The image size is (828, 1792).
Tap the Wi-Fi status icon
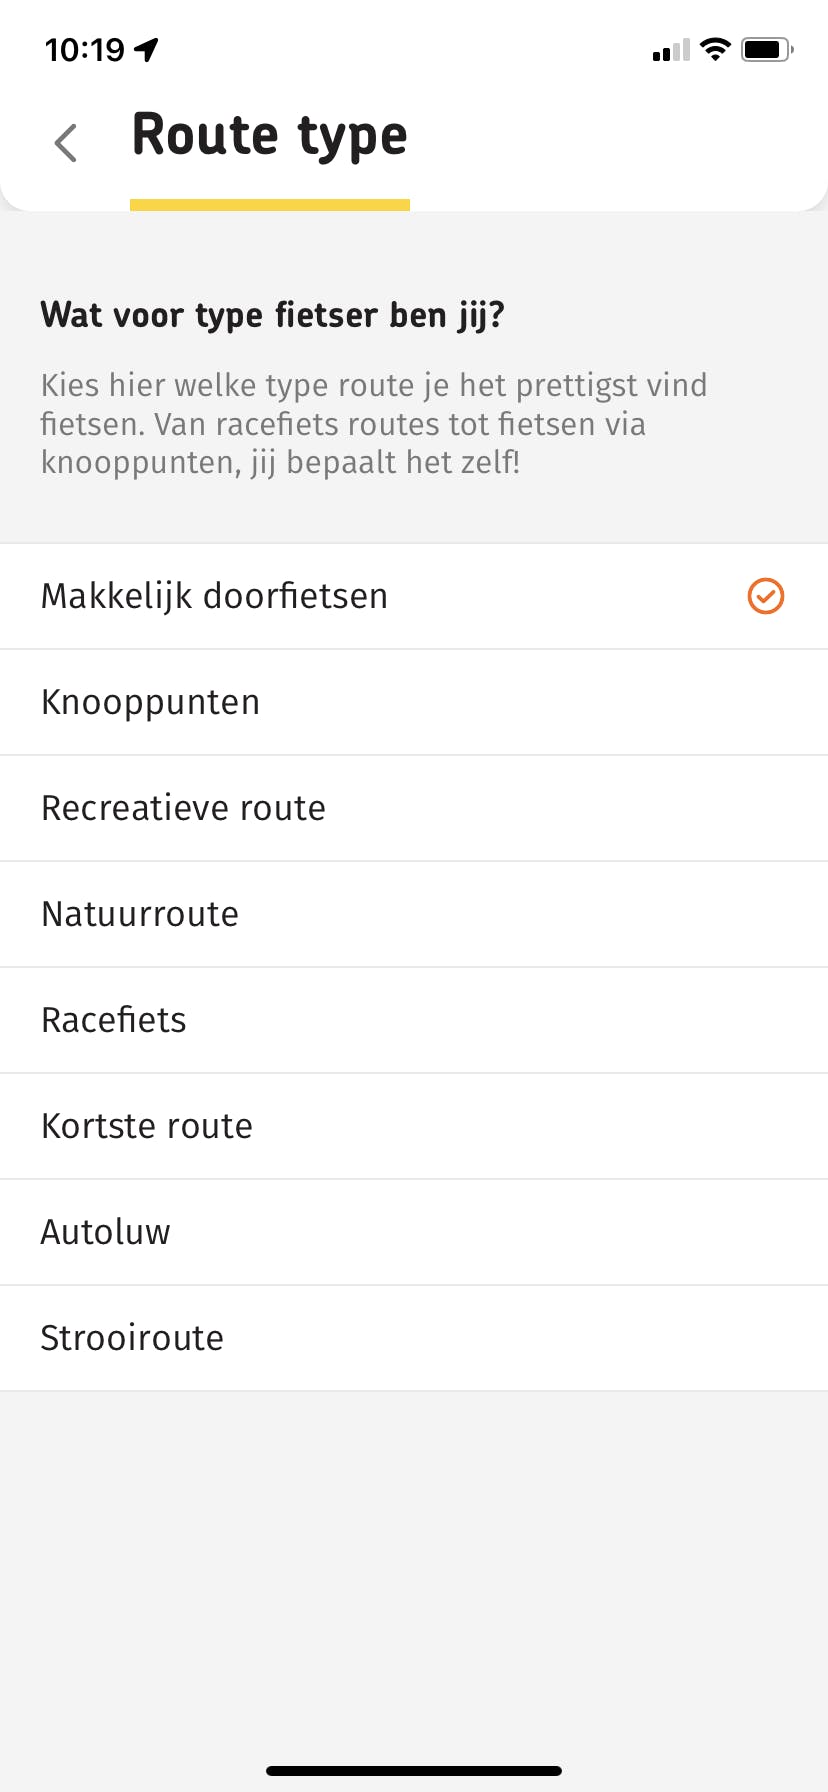[715, 49]
